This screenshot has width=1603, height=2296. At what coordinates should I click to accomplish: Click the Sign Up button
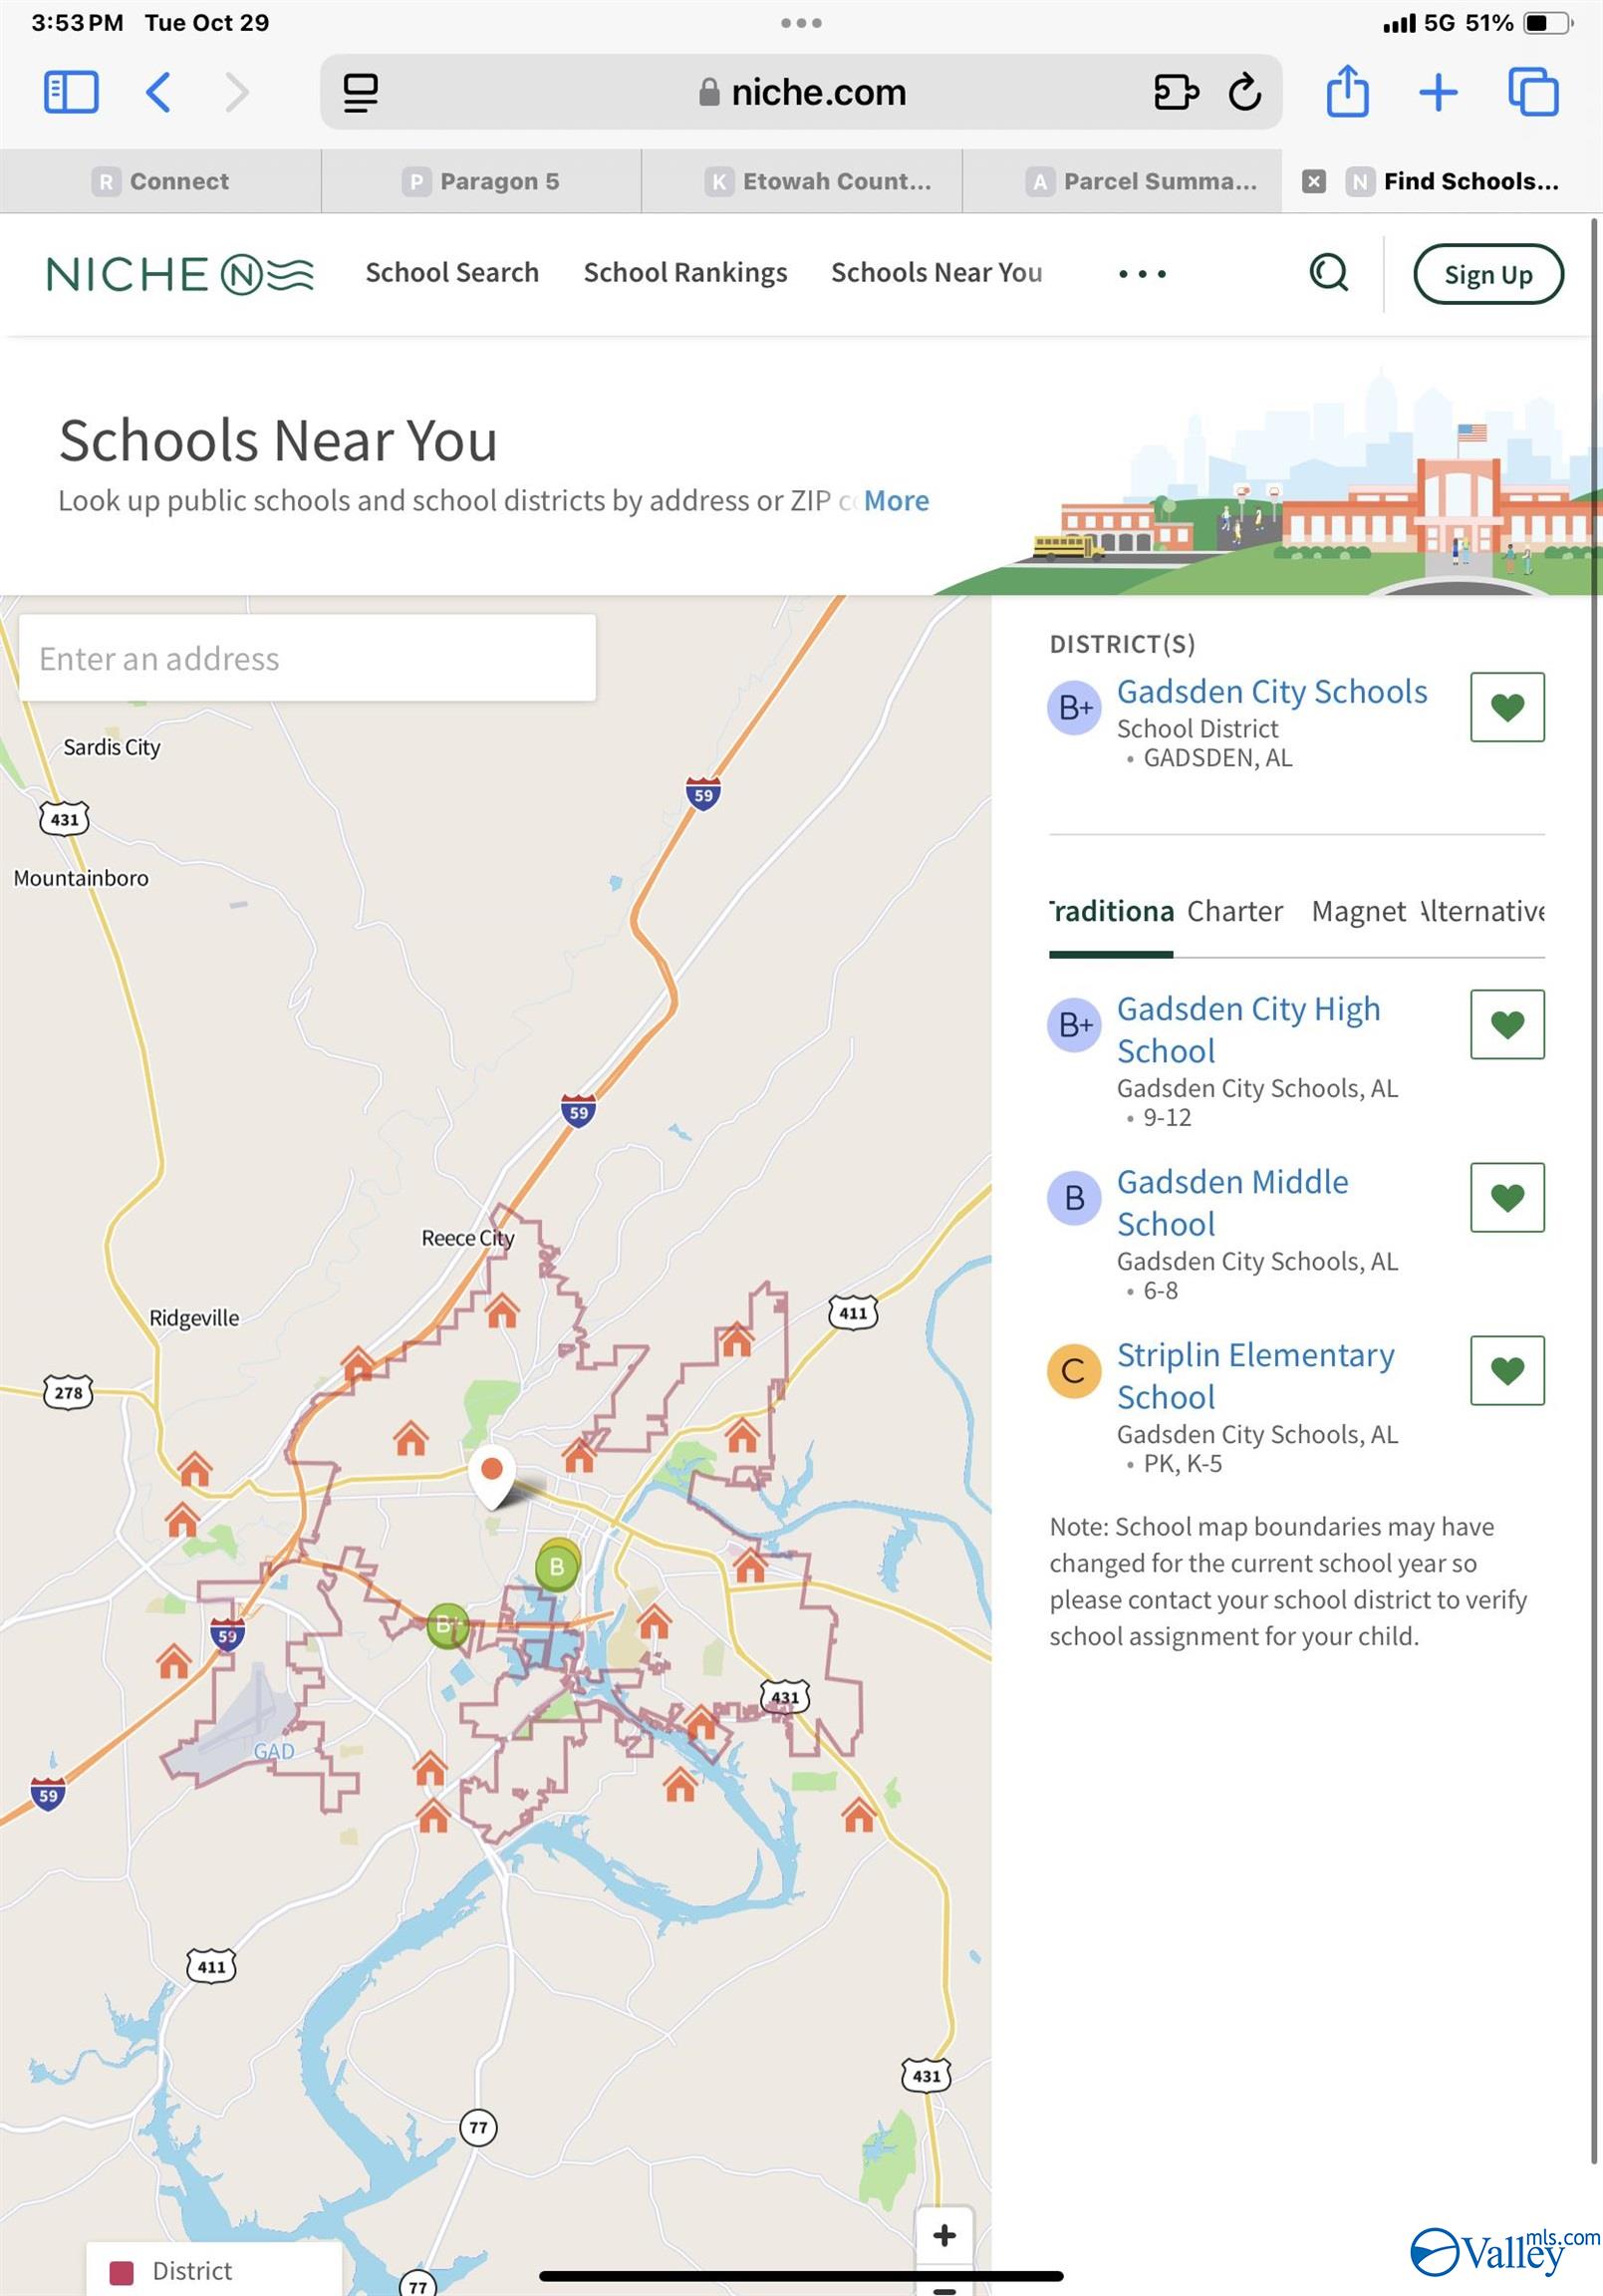pos(1488,274)
